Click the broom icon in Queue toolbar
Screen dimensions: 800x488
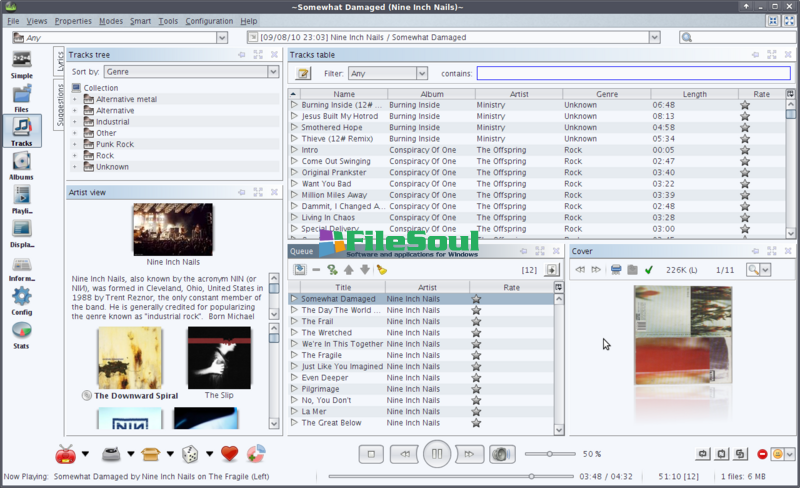point(382,270)
